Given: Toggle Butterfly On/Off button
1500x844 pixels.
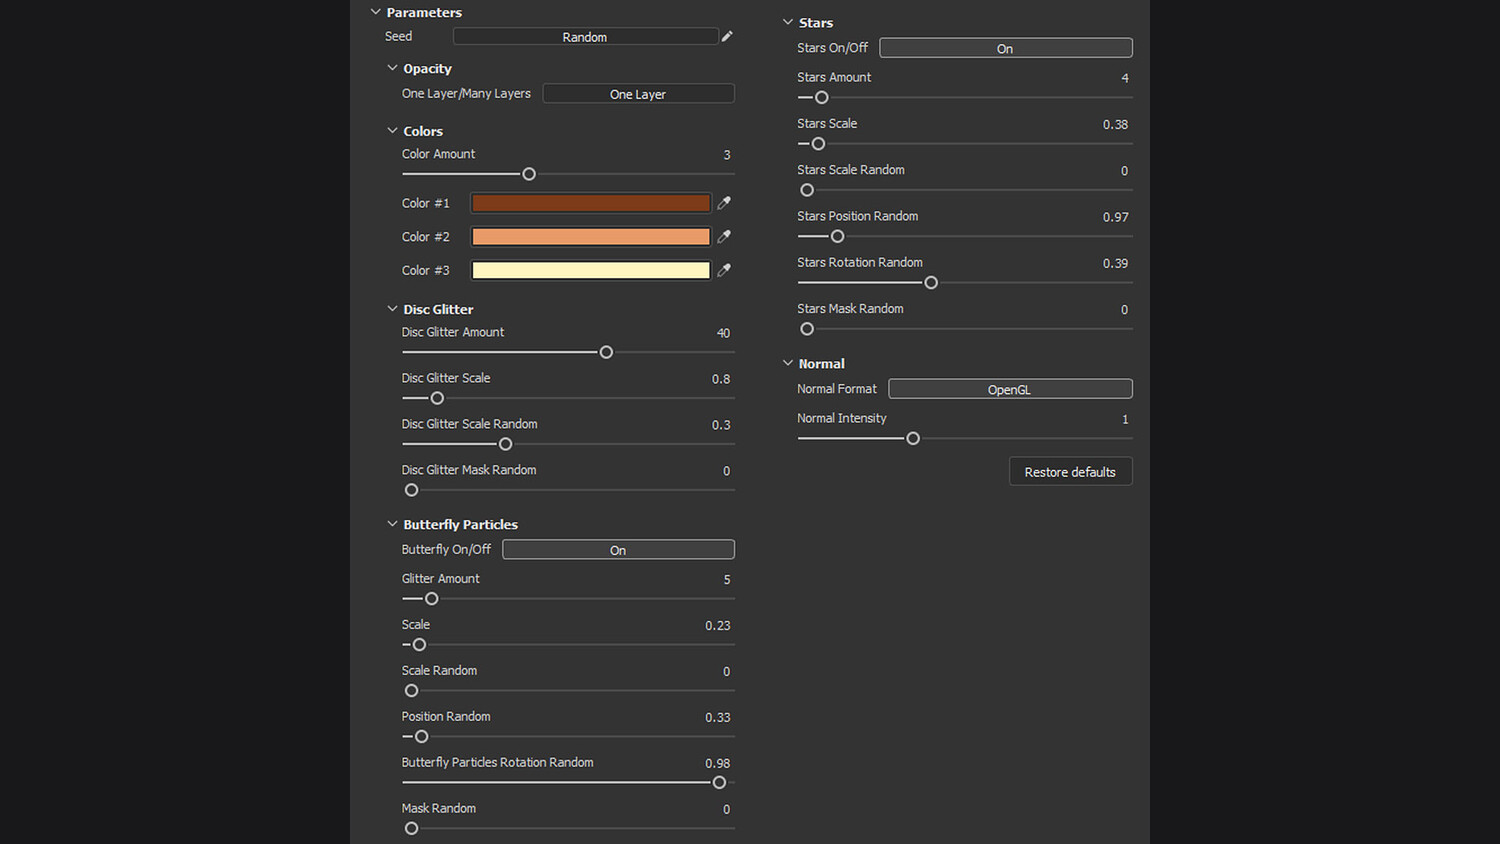Looking at the screenshot, I should pos(618,550).
